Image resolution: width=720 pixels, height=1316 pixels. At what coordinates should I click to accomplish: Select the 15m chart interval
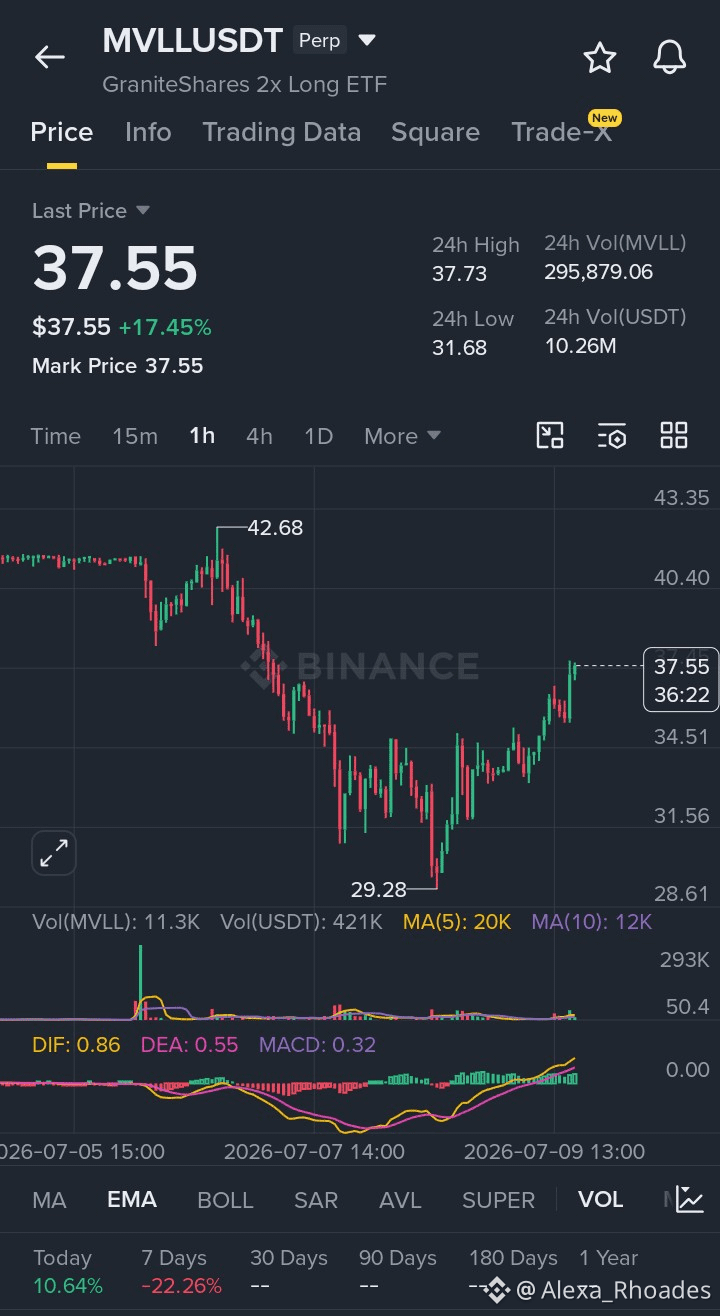pyautogui.click(x=135, y=436)
